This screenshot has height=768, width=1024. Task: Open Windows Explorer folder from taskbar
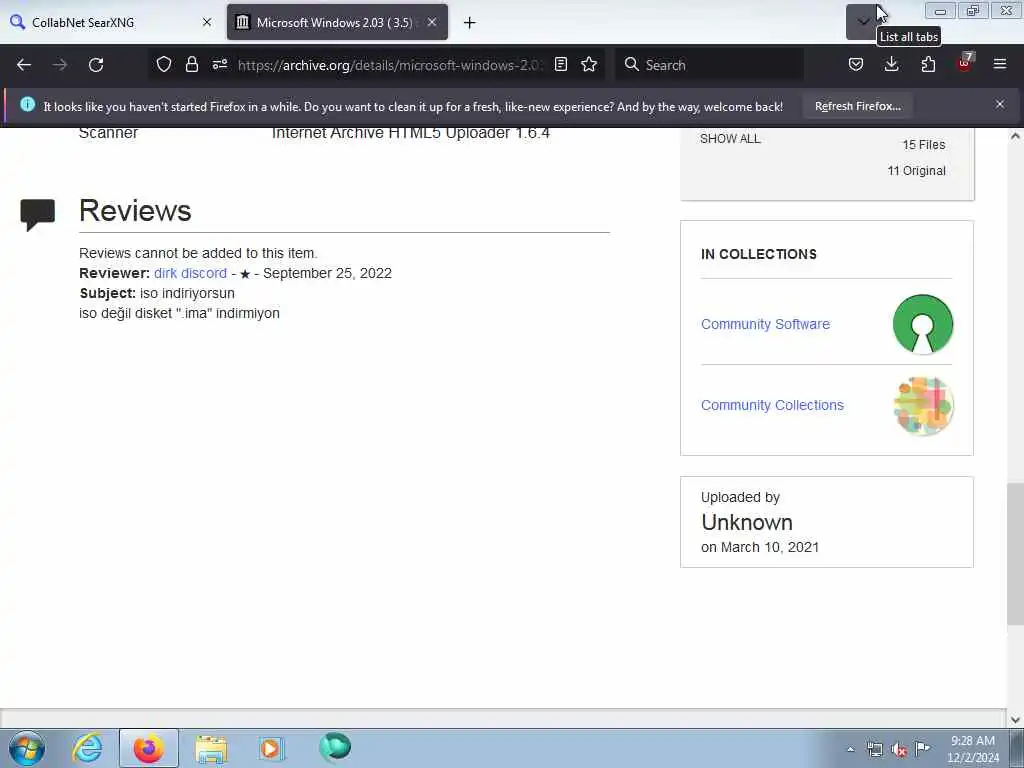[211, 748]
